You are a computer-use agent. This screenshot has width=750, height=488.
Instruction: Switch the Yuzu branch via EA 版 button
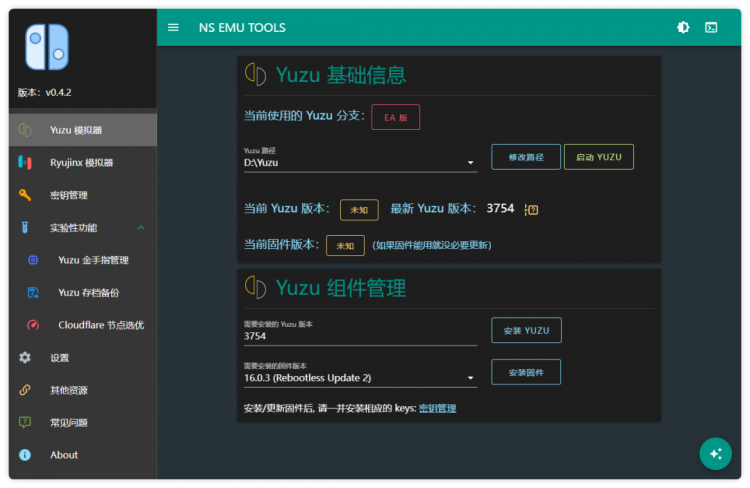coord(396,117)
